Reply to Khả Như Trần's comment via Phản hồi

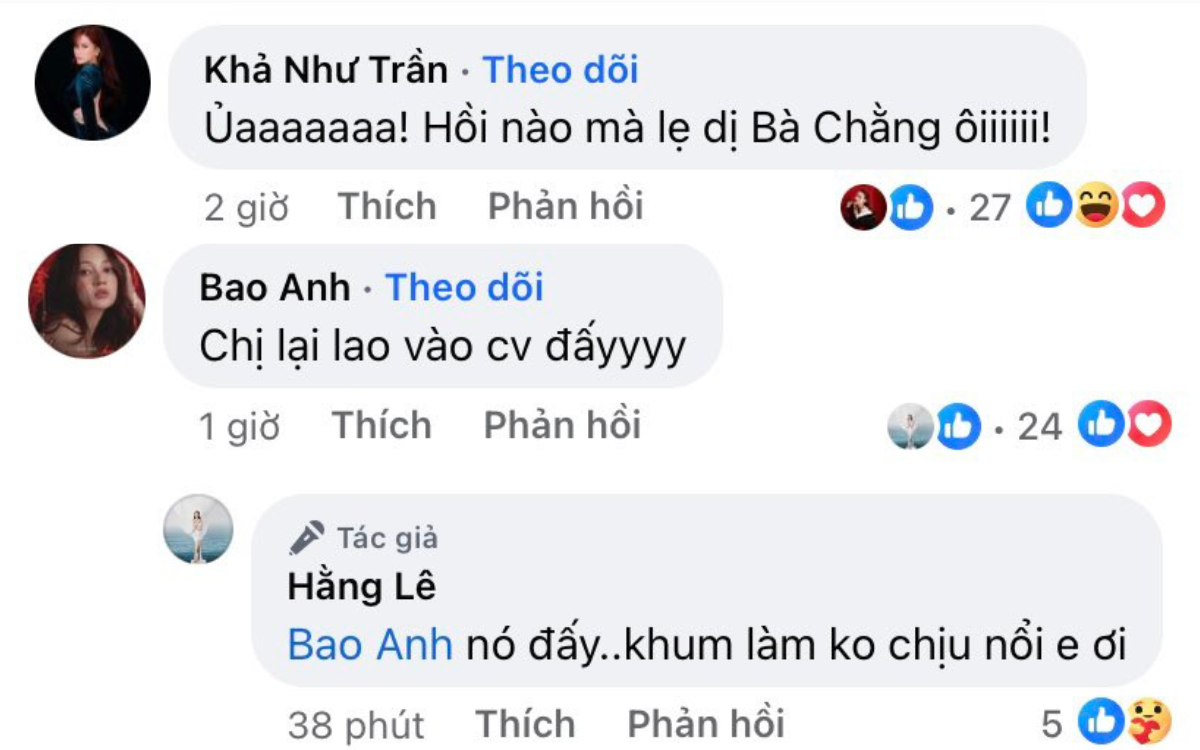pyautogui.click(x=565, y=206)
